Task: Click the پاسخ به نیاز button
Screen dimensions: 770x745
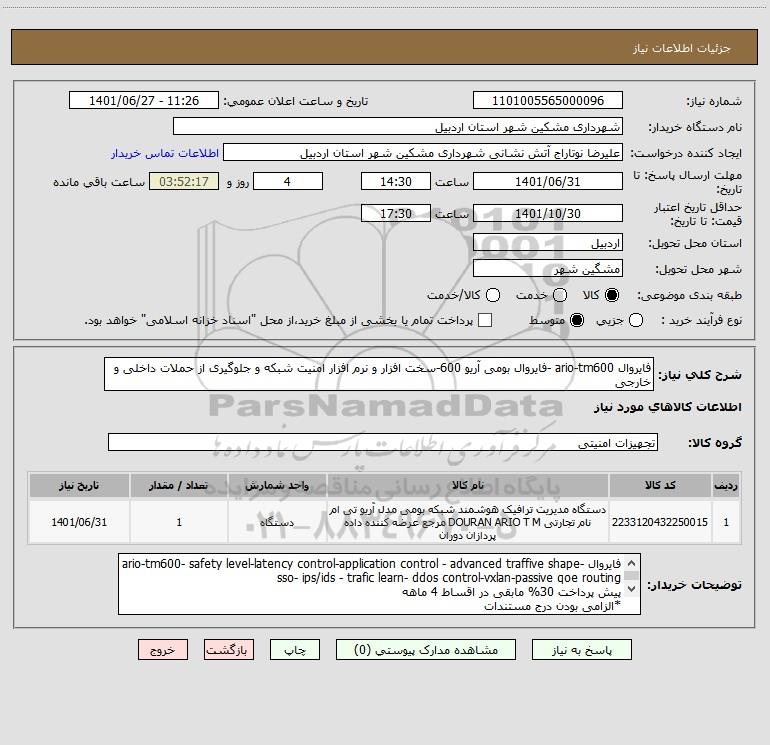Action: (581, 650)
